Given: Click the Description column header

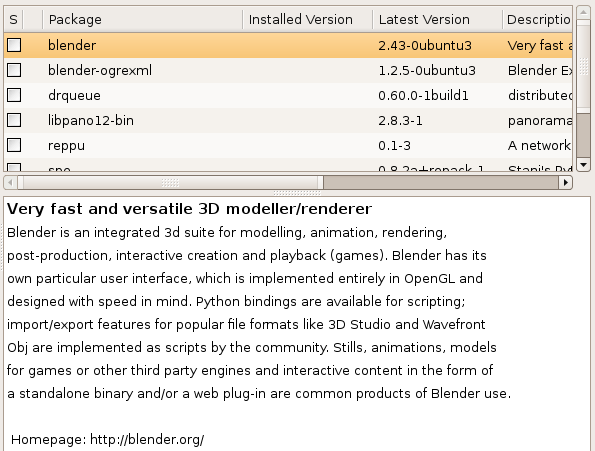Looking at the screenshot, I should pos(537,19).
